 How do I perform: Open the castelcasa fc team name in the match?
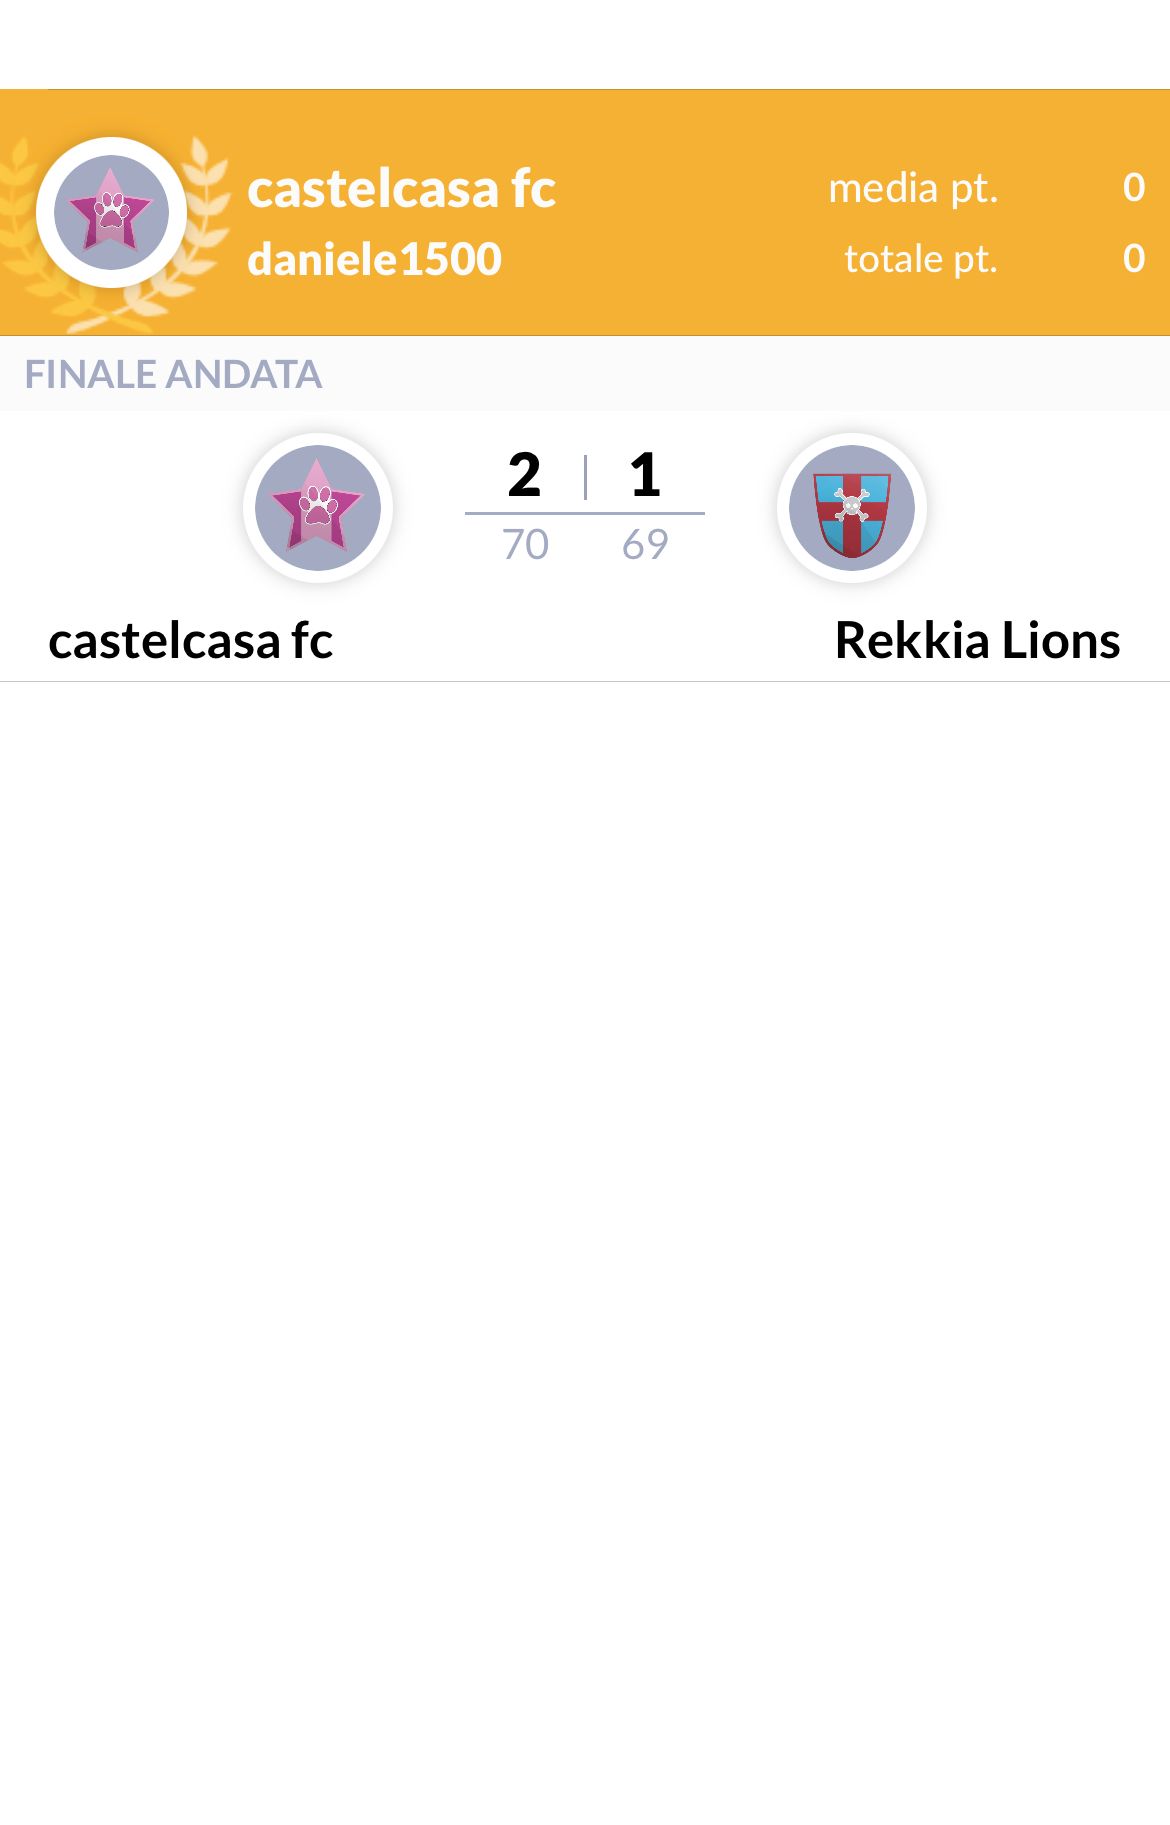coord(190,640)
